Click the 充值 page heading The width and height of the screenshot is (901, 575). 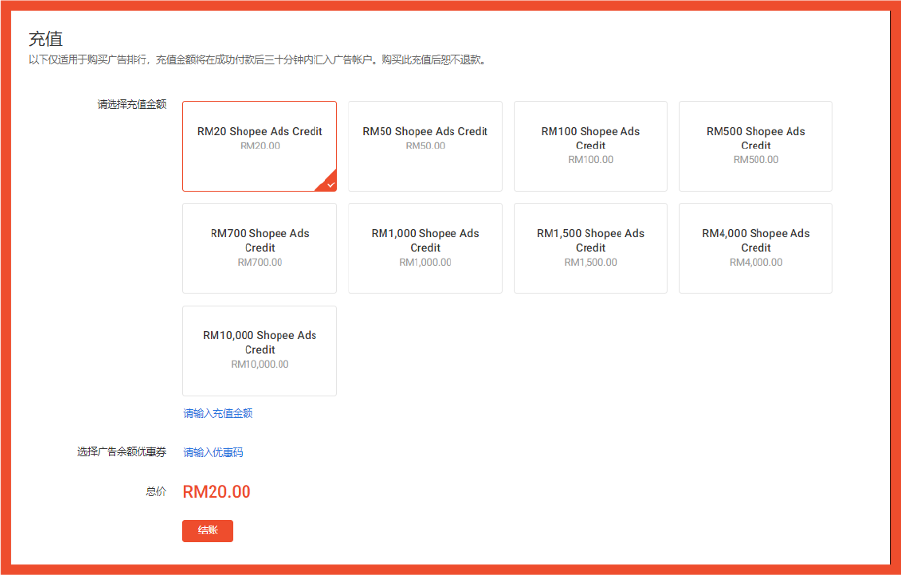point(45,38)
